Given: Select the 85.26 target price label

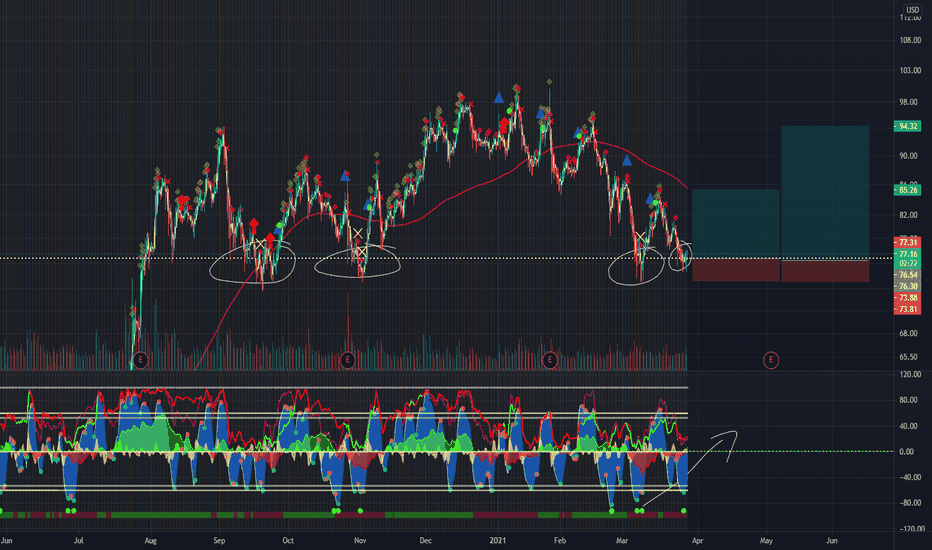Looking at the screenshot, I should point(908,190).
